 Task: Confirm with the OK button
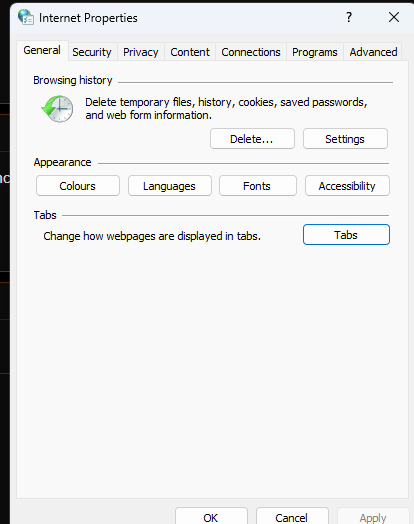click(211, 517)
